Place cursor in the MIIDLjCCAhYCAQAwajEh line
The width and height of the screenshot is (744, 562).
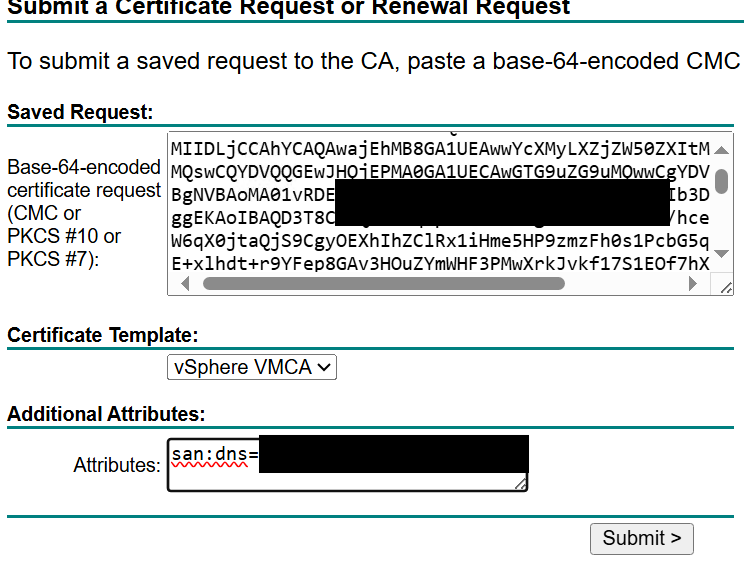pyautogui.click(x=440, y=149)
